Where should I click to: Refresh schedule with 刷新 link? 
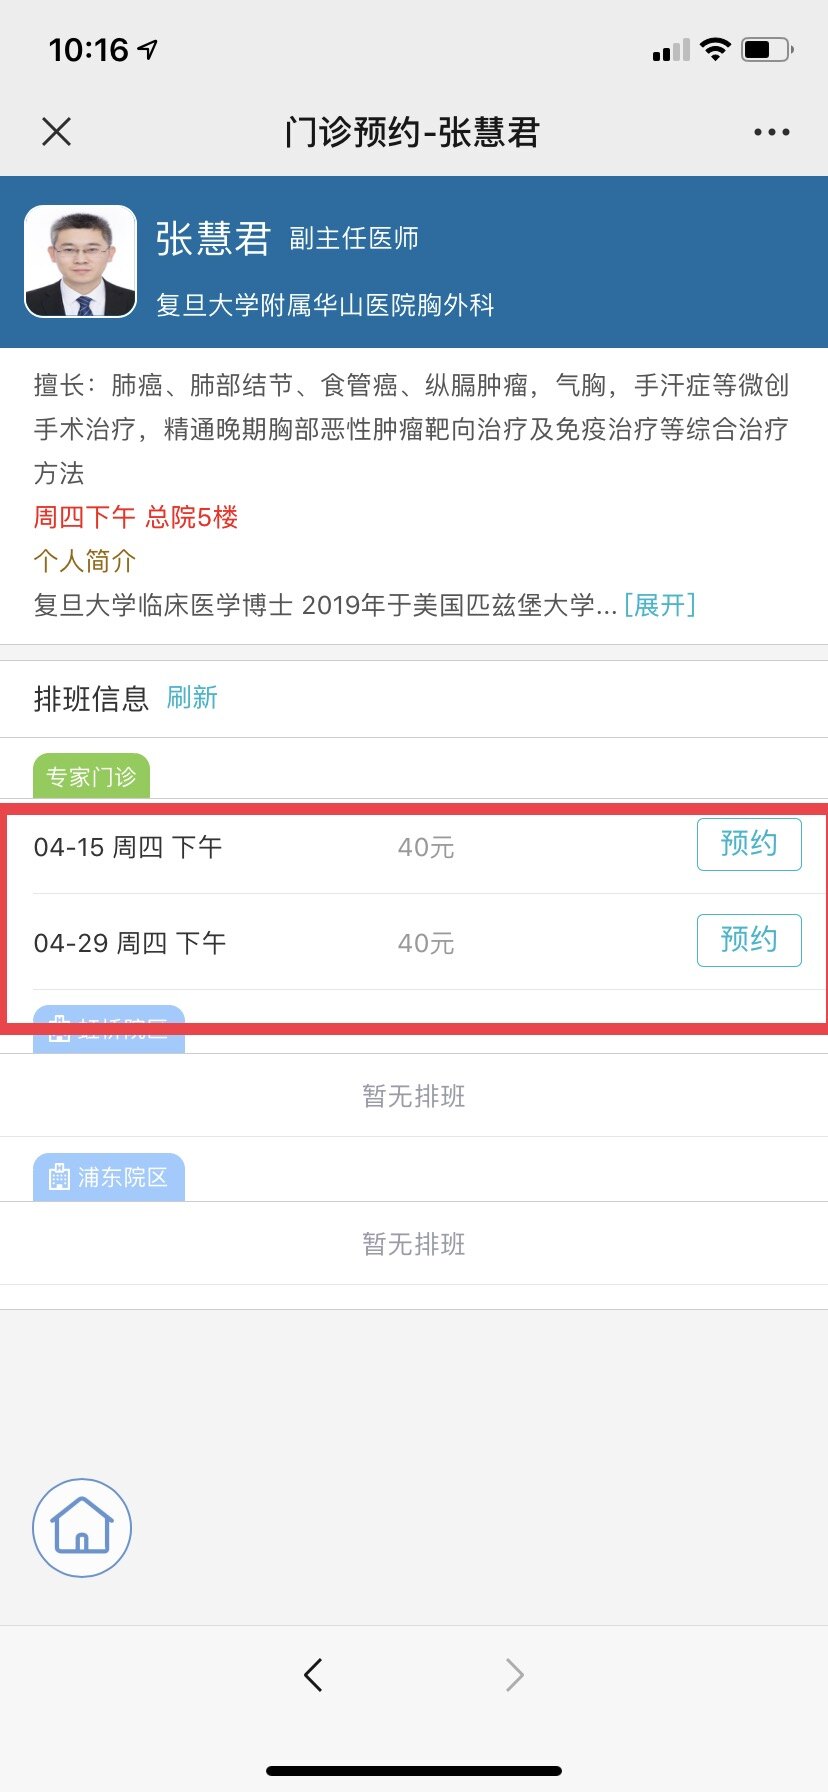192,697
